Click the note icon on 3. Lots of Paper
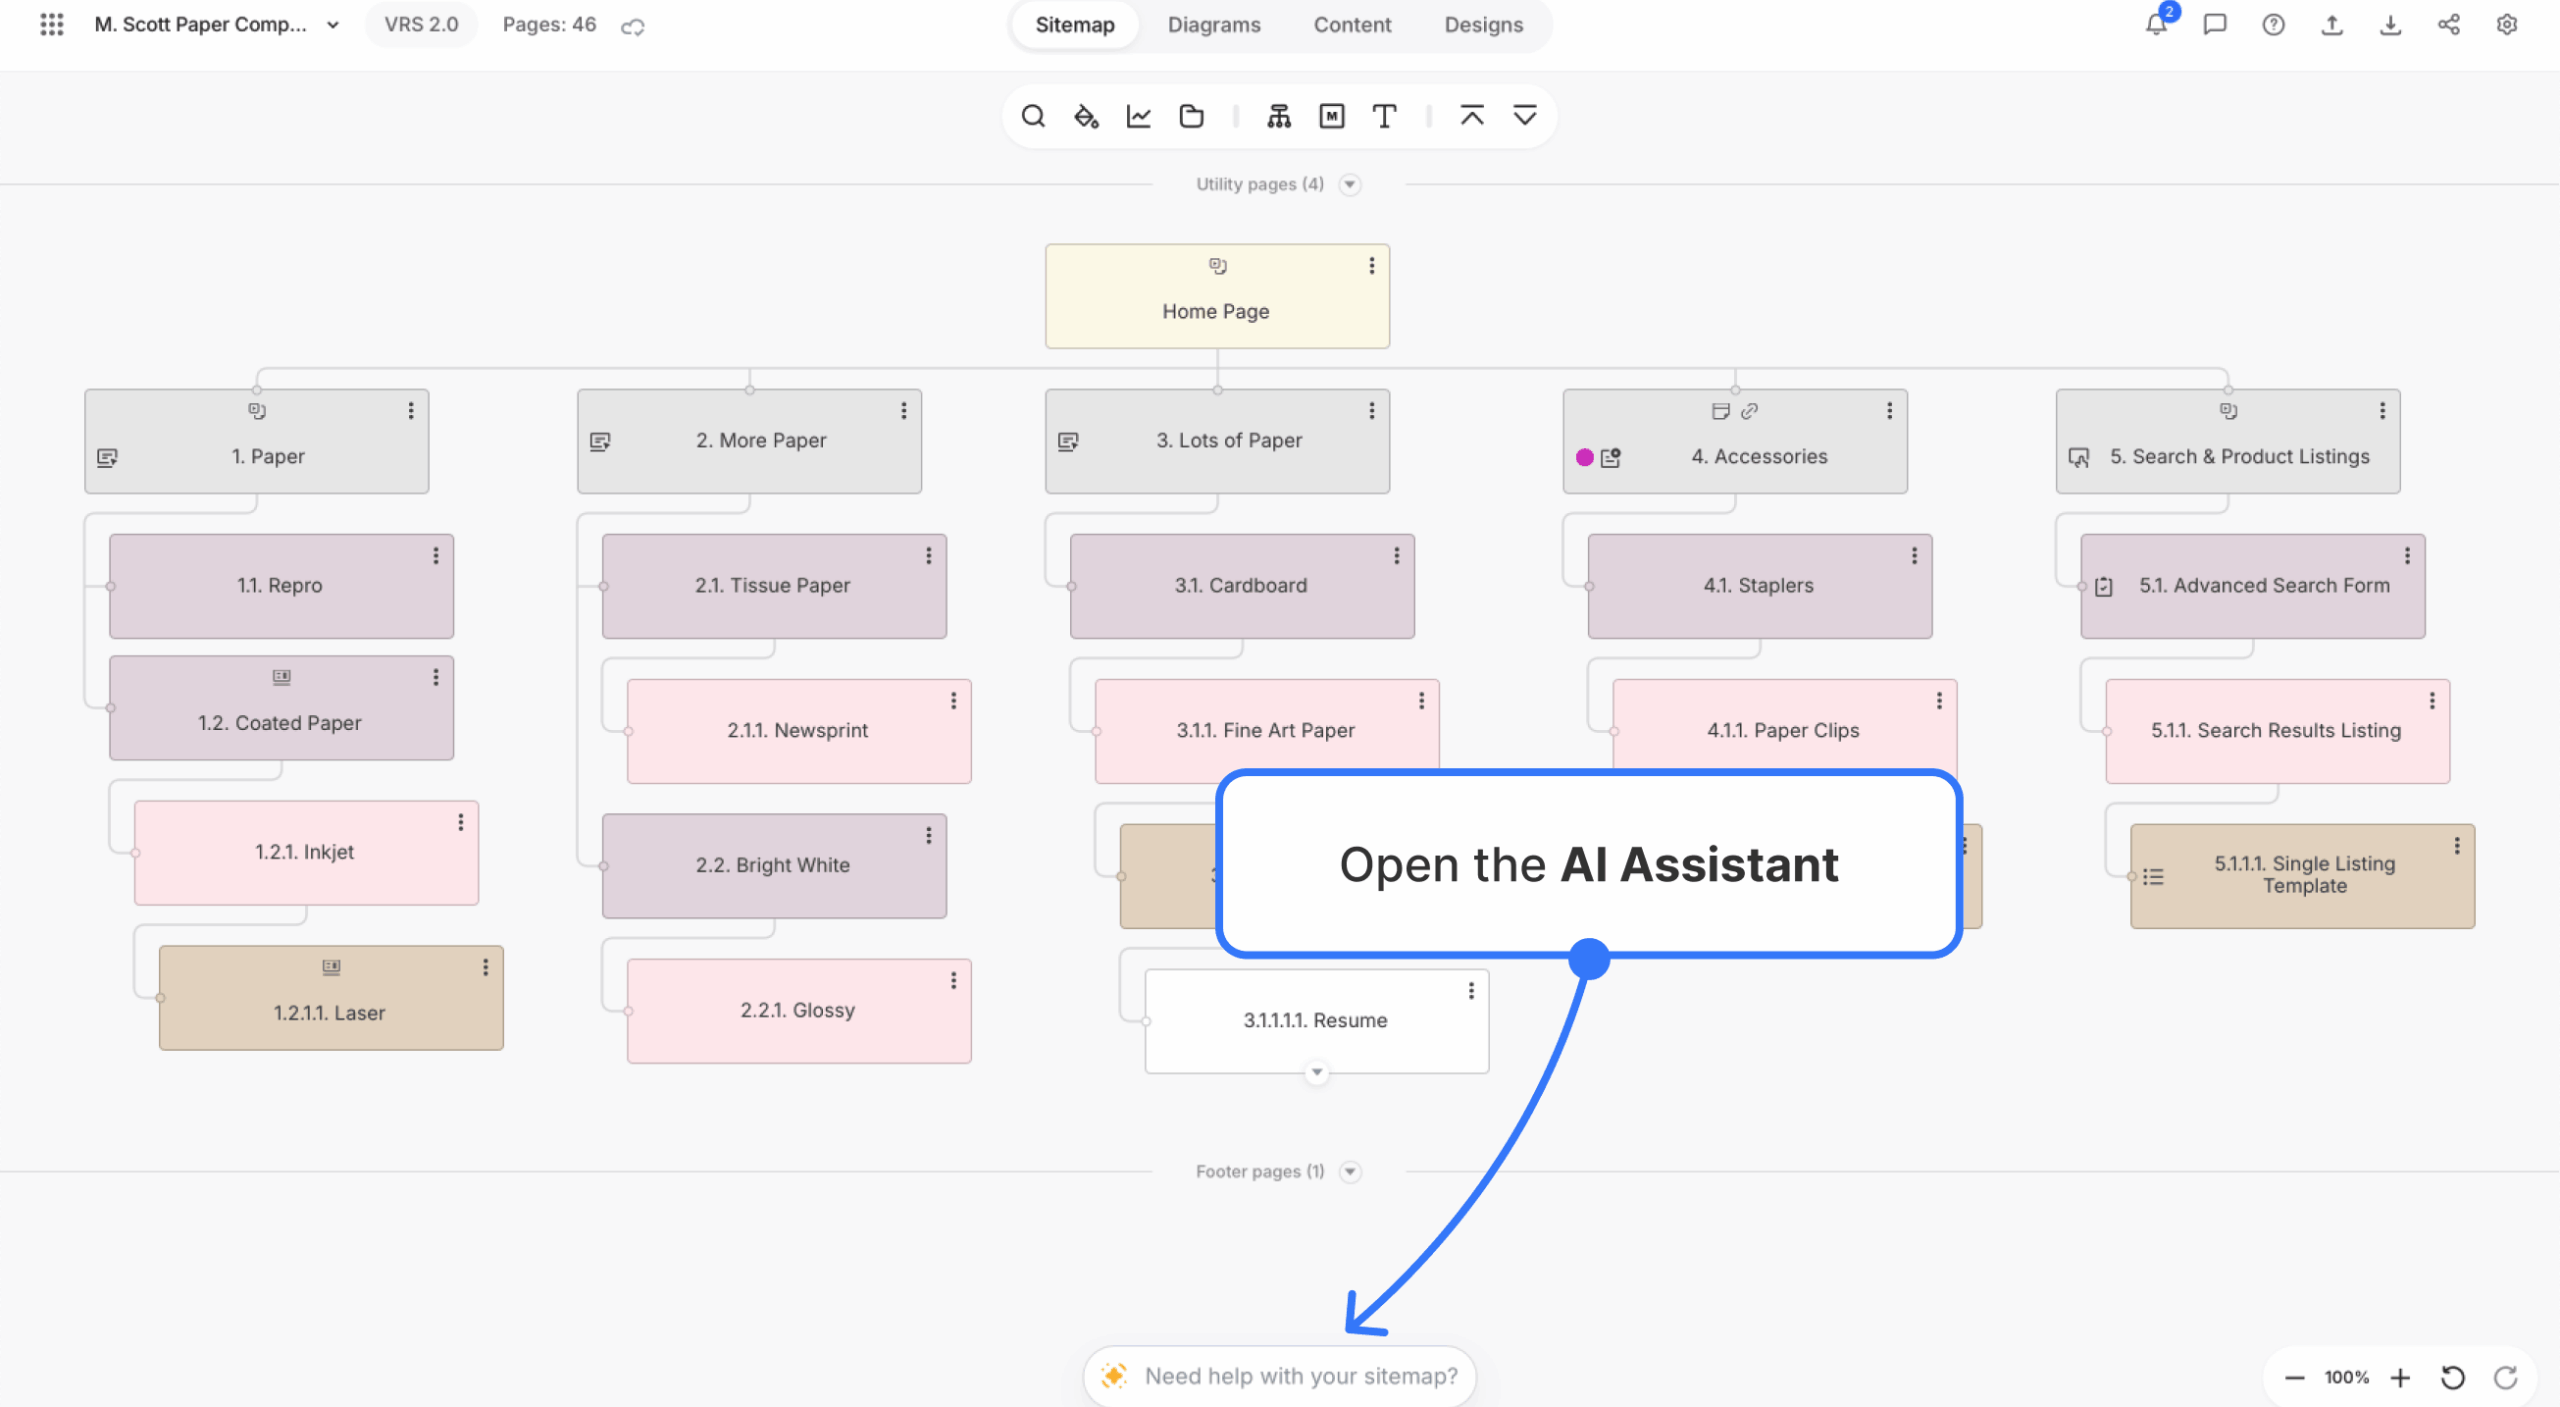This screenshot has width=2560, height=1407. [1068, 441]
